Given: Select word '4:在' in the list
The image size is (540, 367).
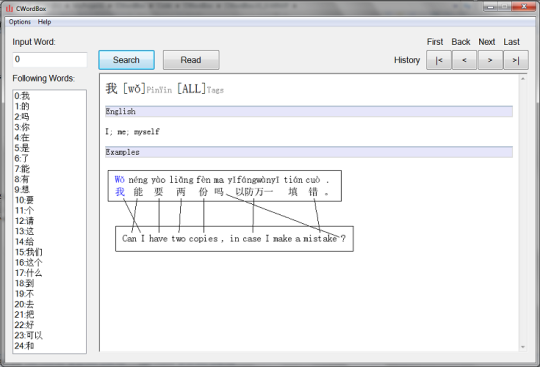Looking at the screenshot, I should tap(22, 137).
